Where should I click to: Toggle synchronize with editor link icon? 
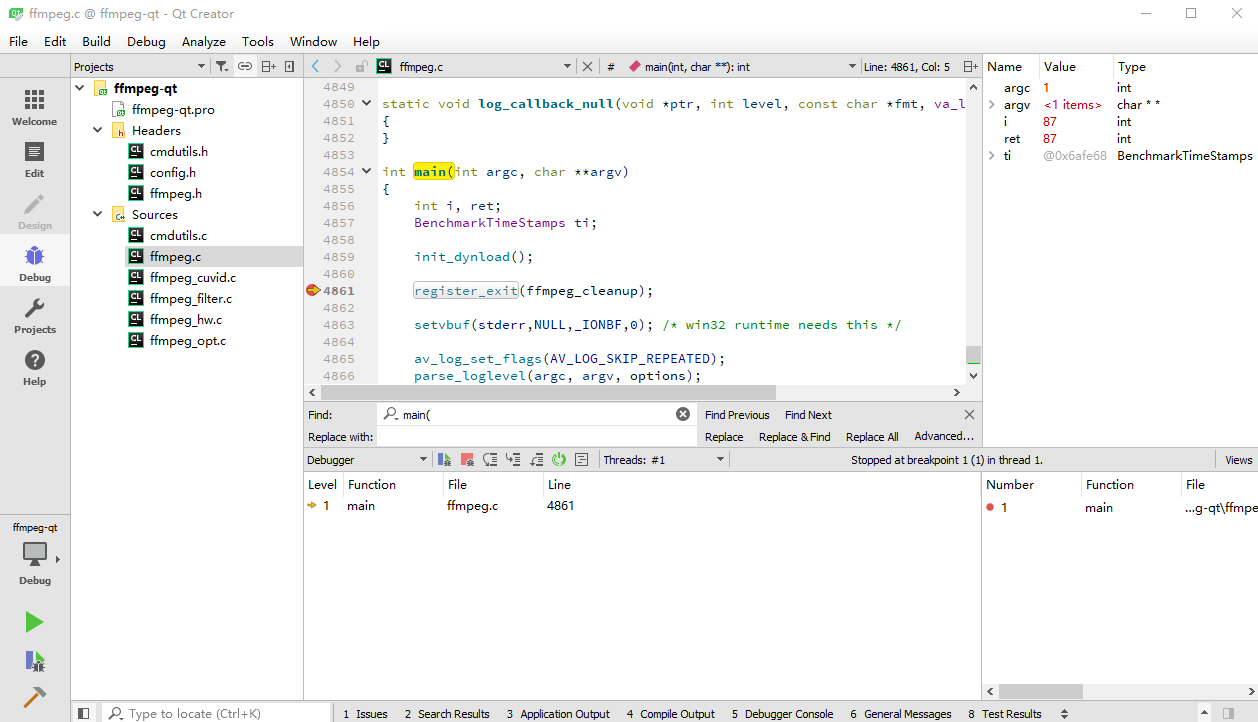[245, 66]
